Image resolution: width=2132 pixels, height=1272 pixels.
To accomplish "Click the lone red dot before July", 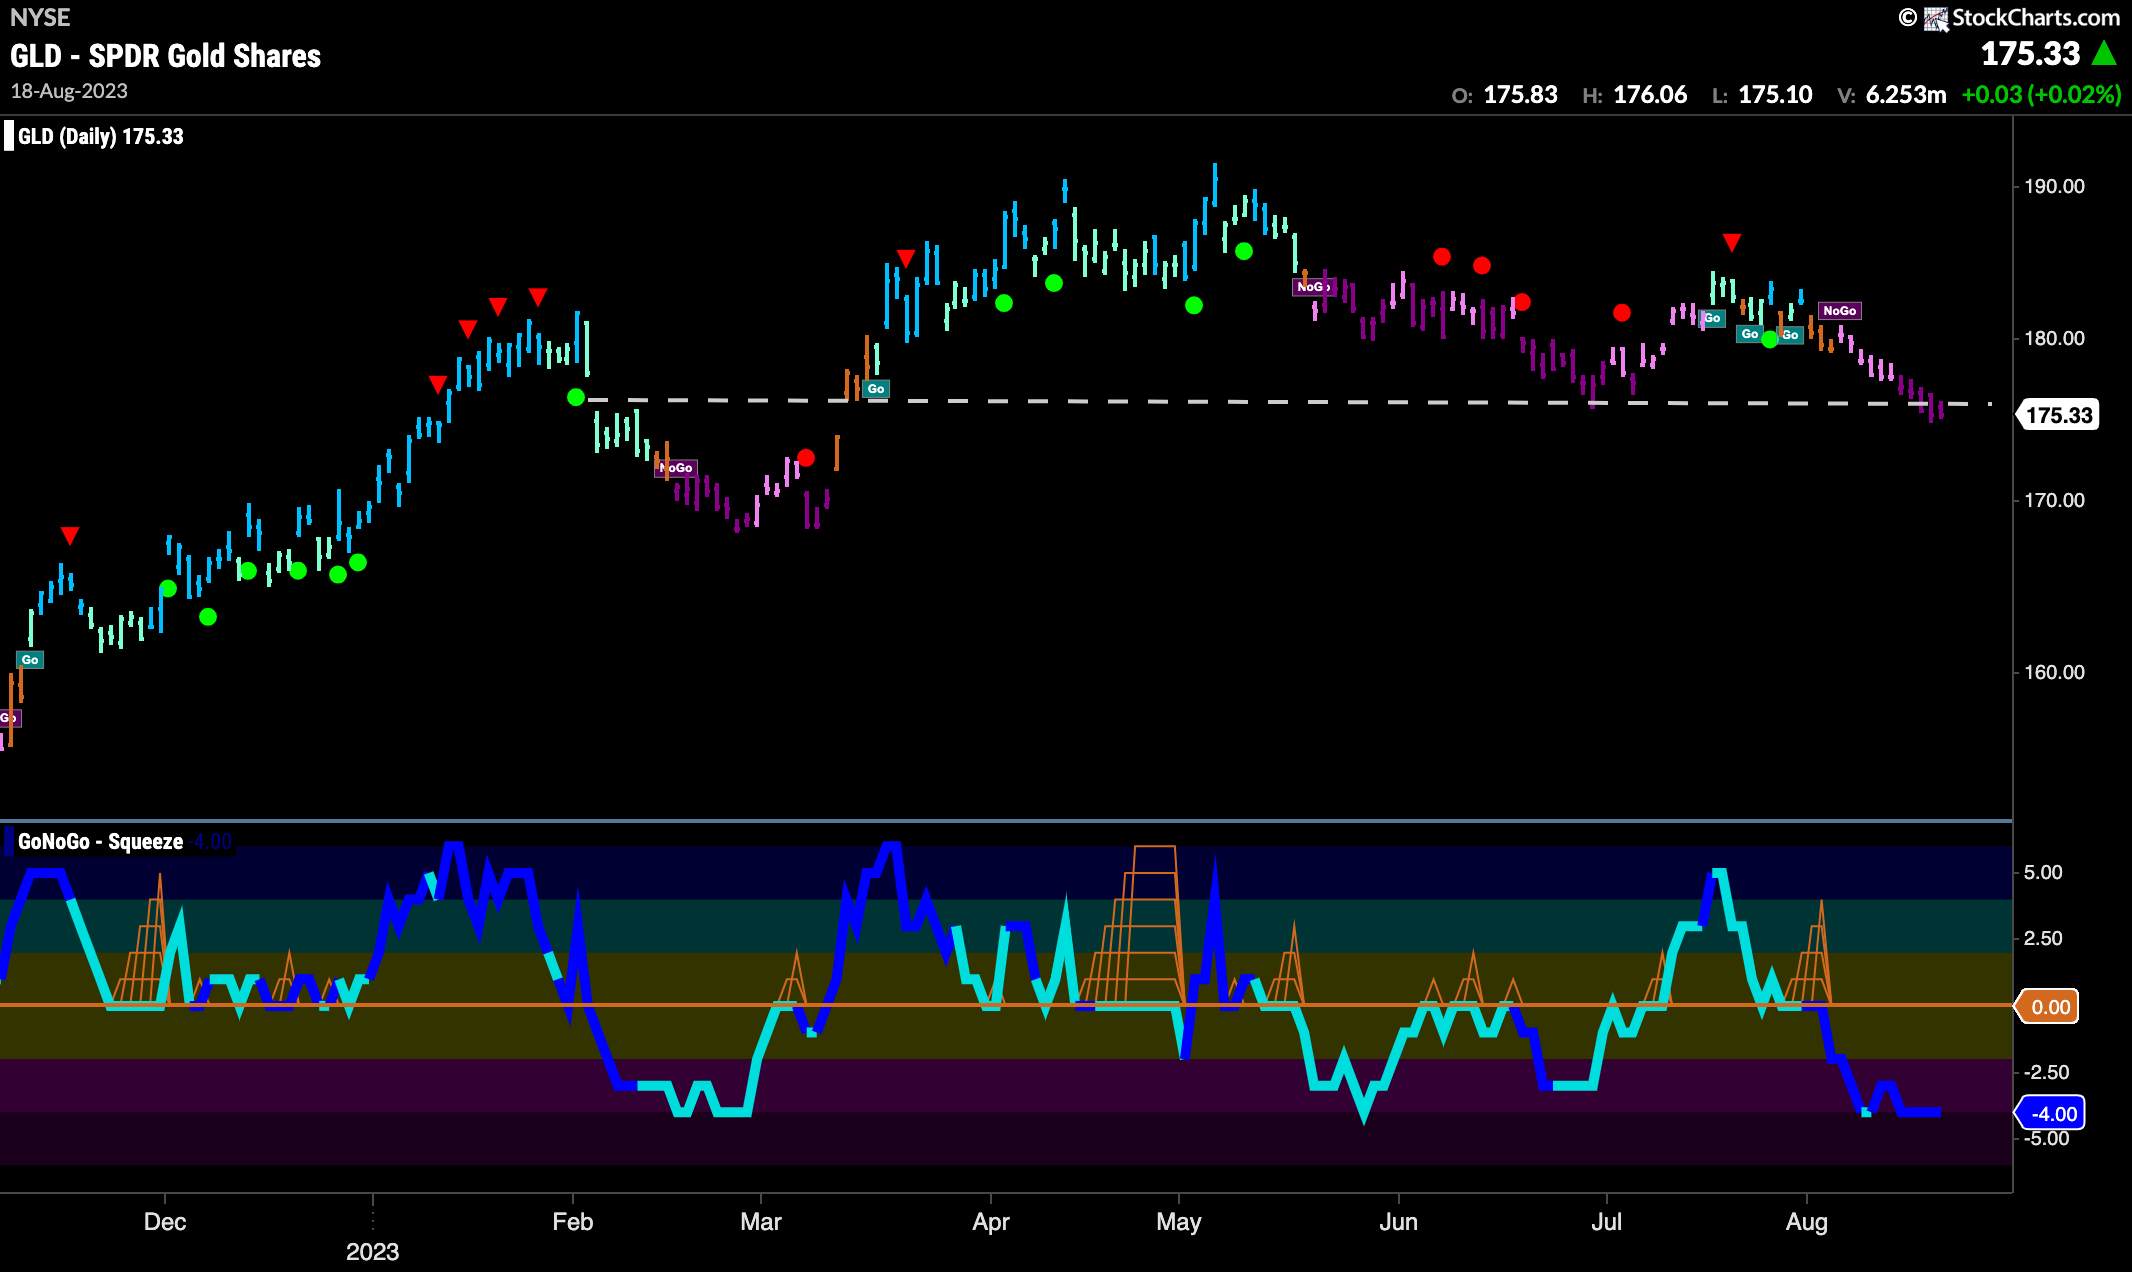I will click(1622, 313).
